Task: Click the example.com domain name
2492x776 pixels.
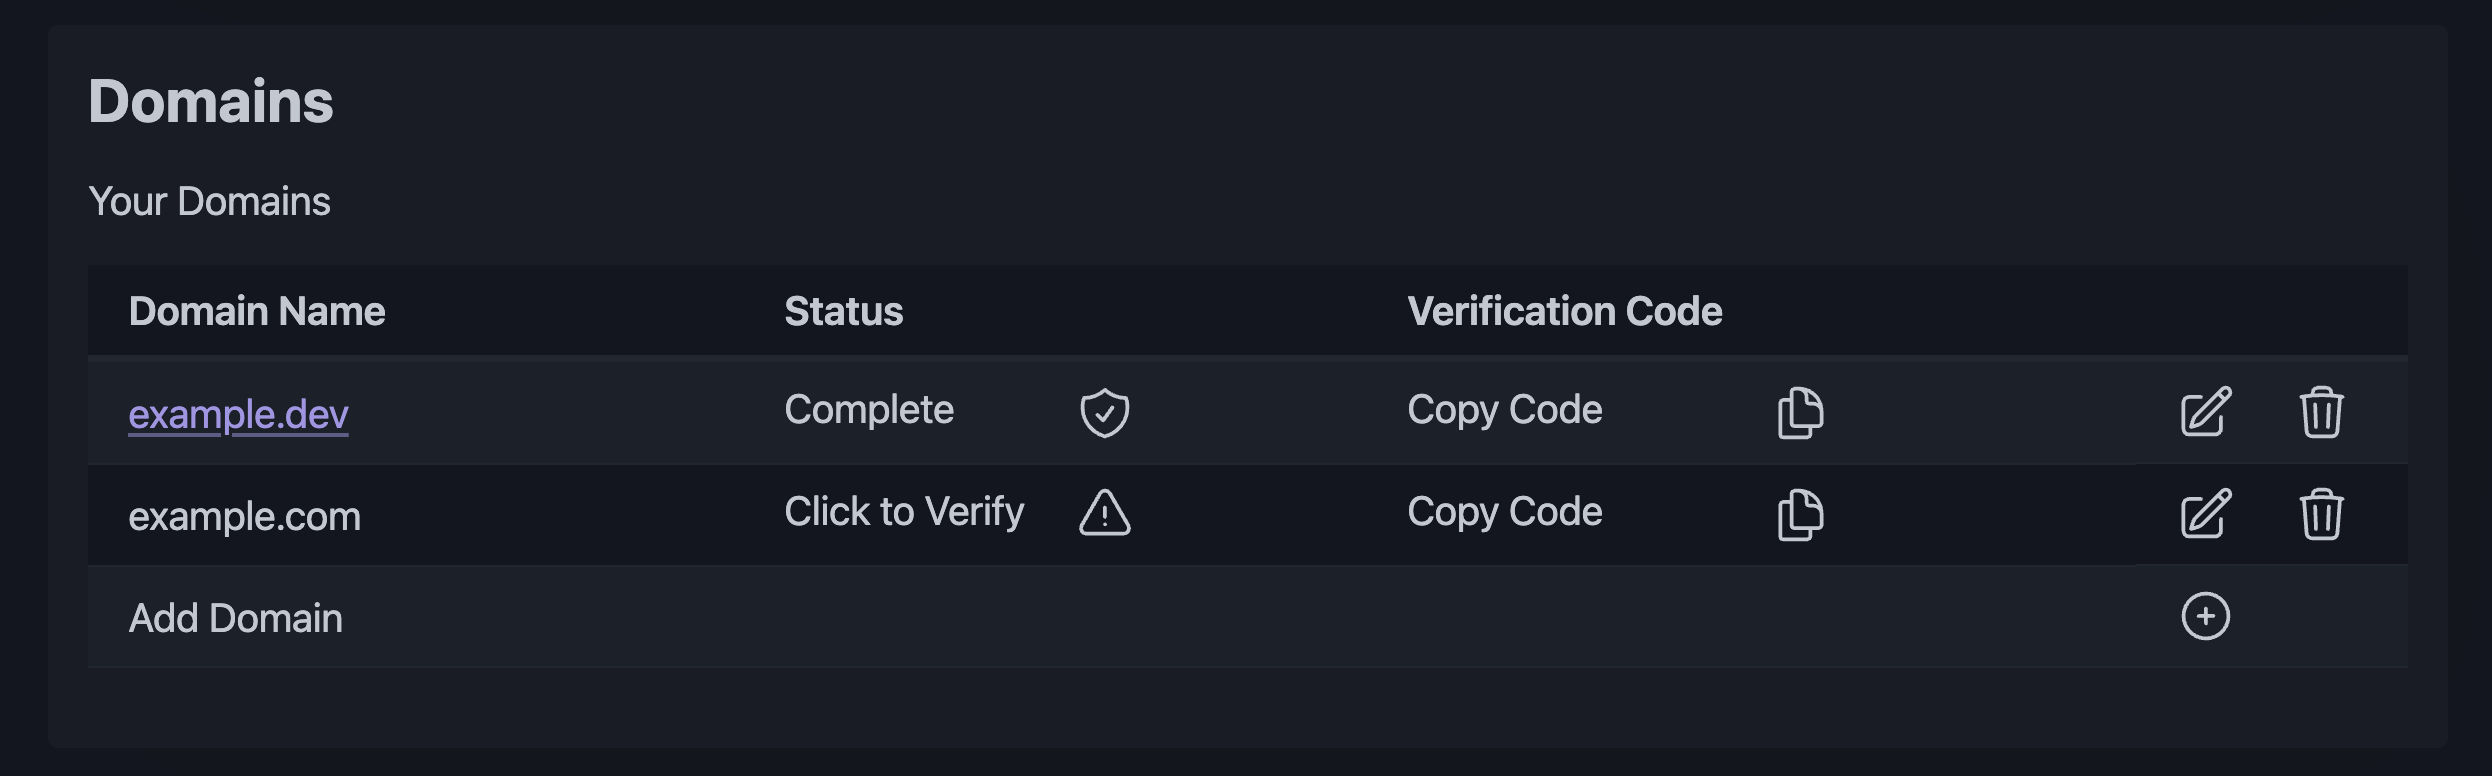Action: tap(244, 517)
